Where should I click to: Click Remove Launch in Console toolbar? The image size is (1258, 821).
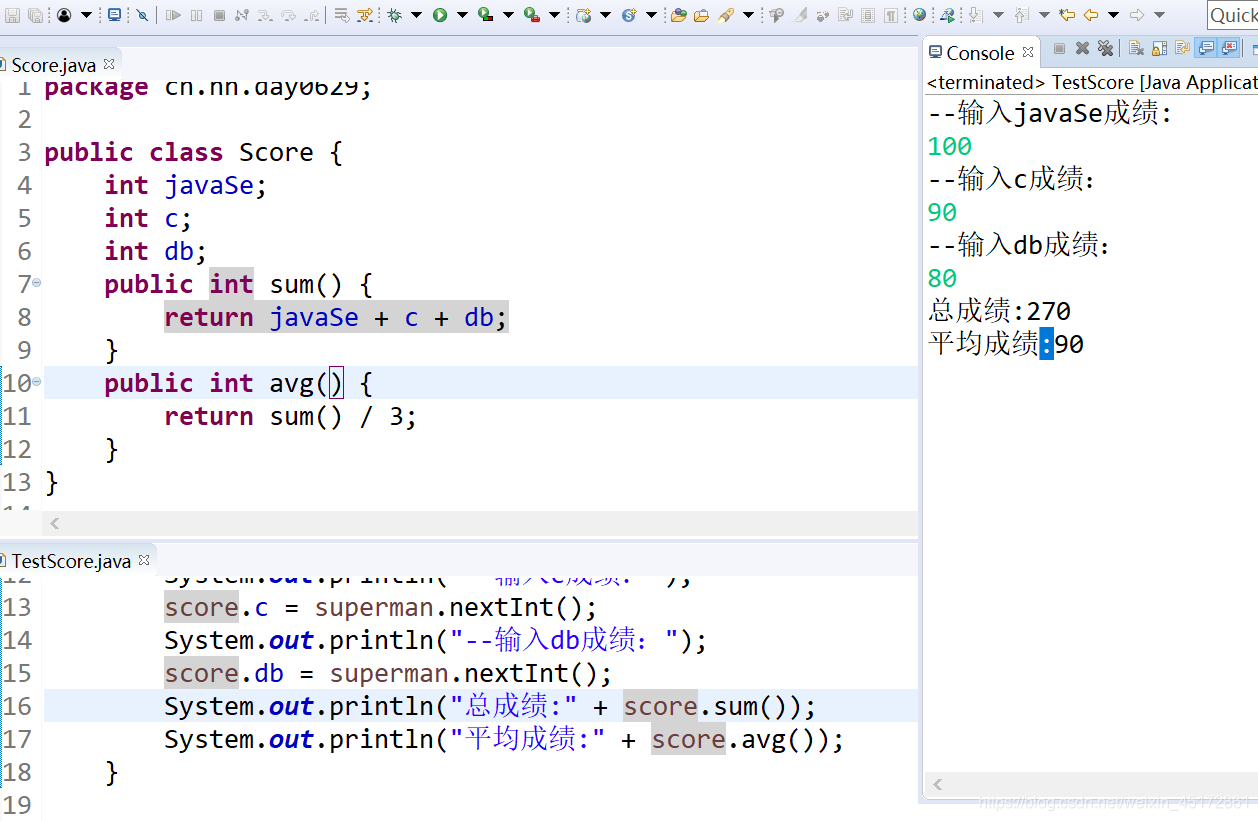[1083, 48]
